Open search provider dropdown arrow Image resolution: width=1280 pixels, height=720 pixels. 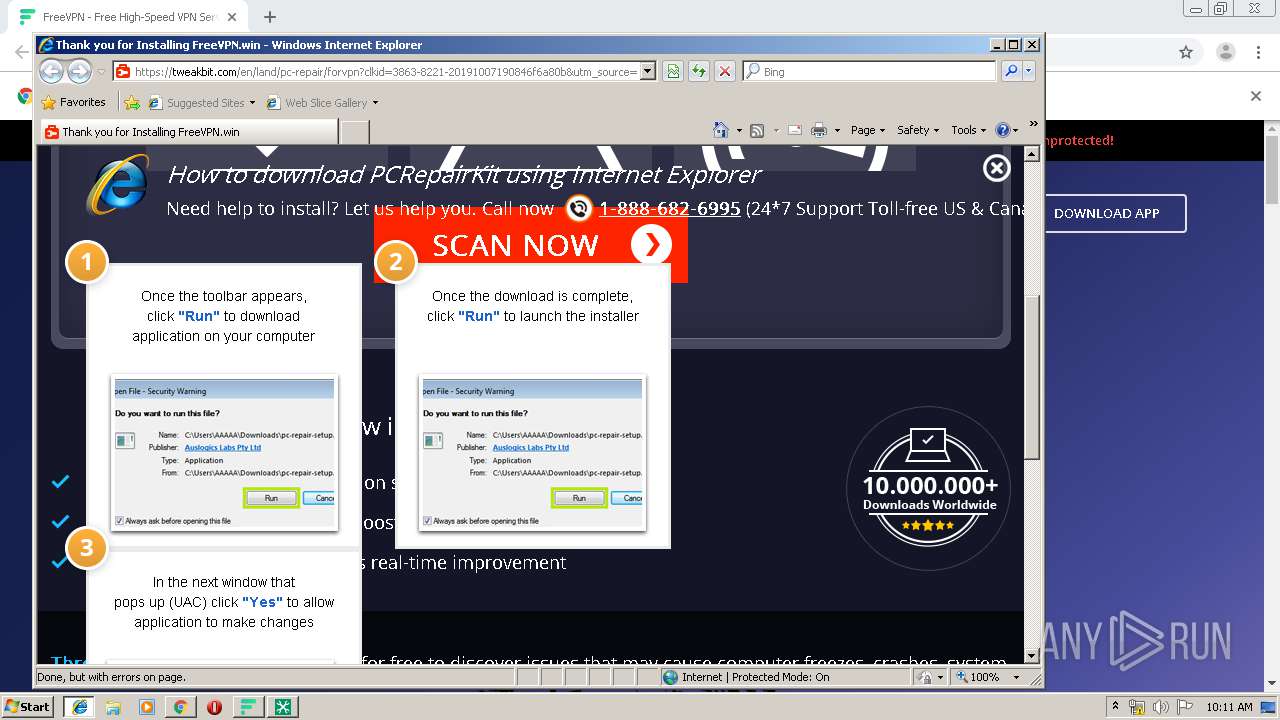[1028, 71]
